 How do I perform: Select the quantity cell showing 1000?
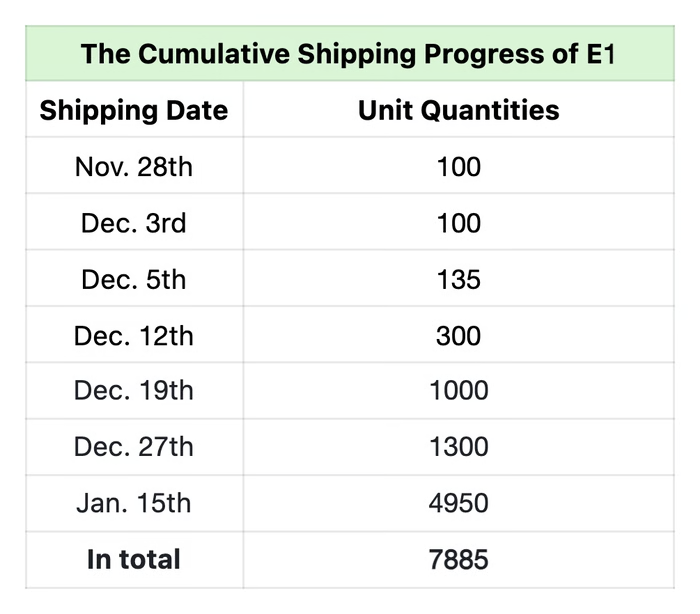pyautogui.click(x=459, y=390)
